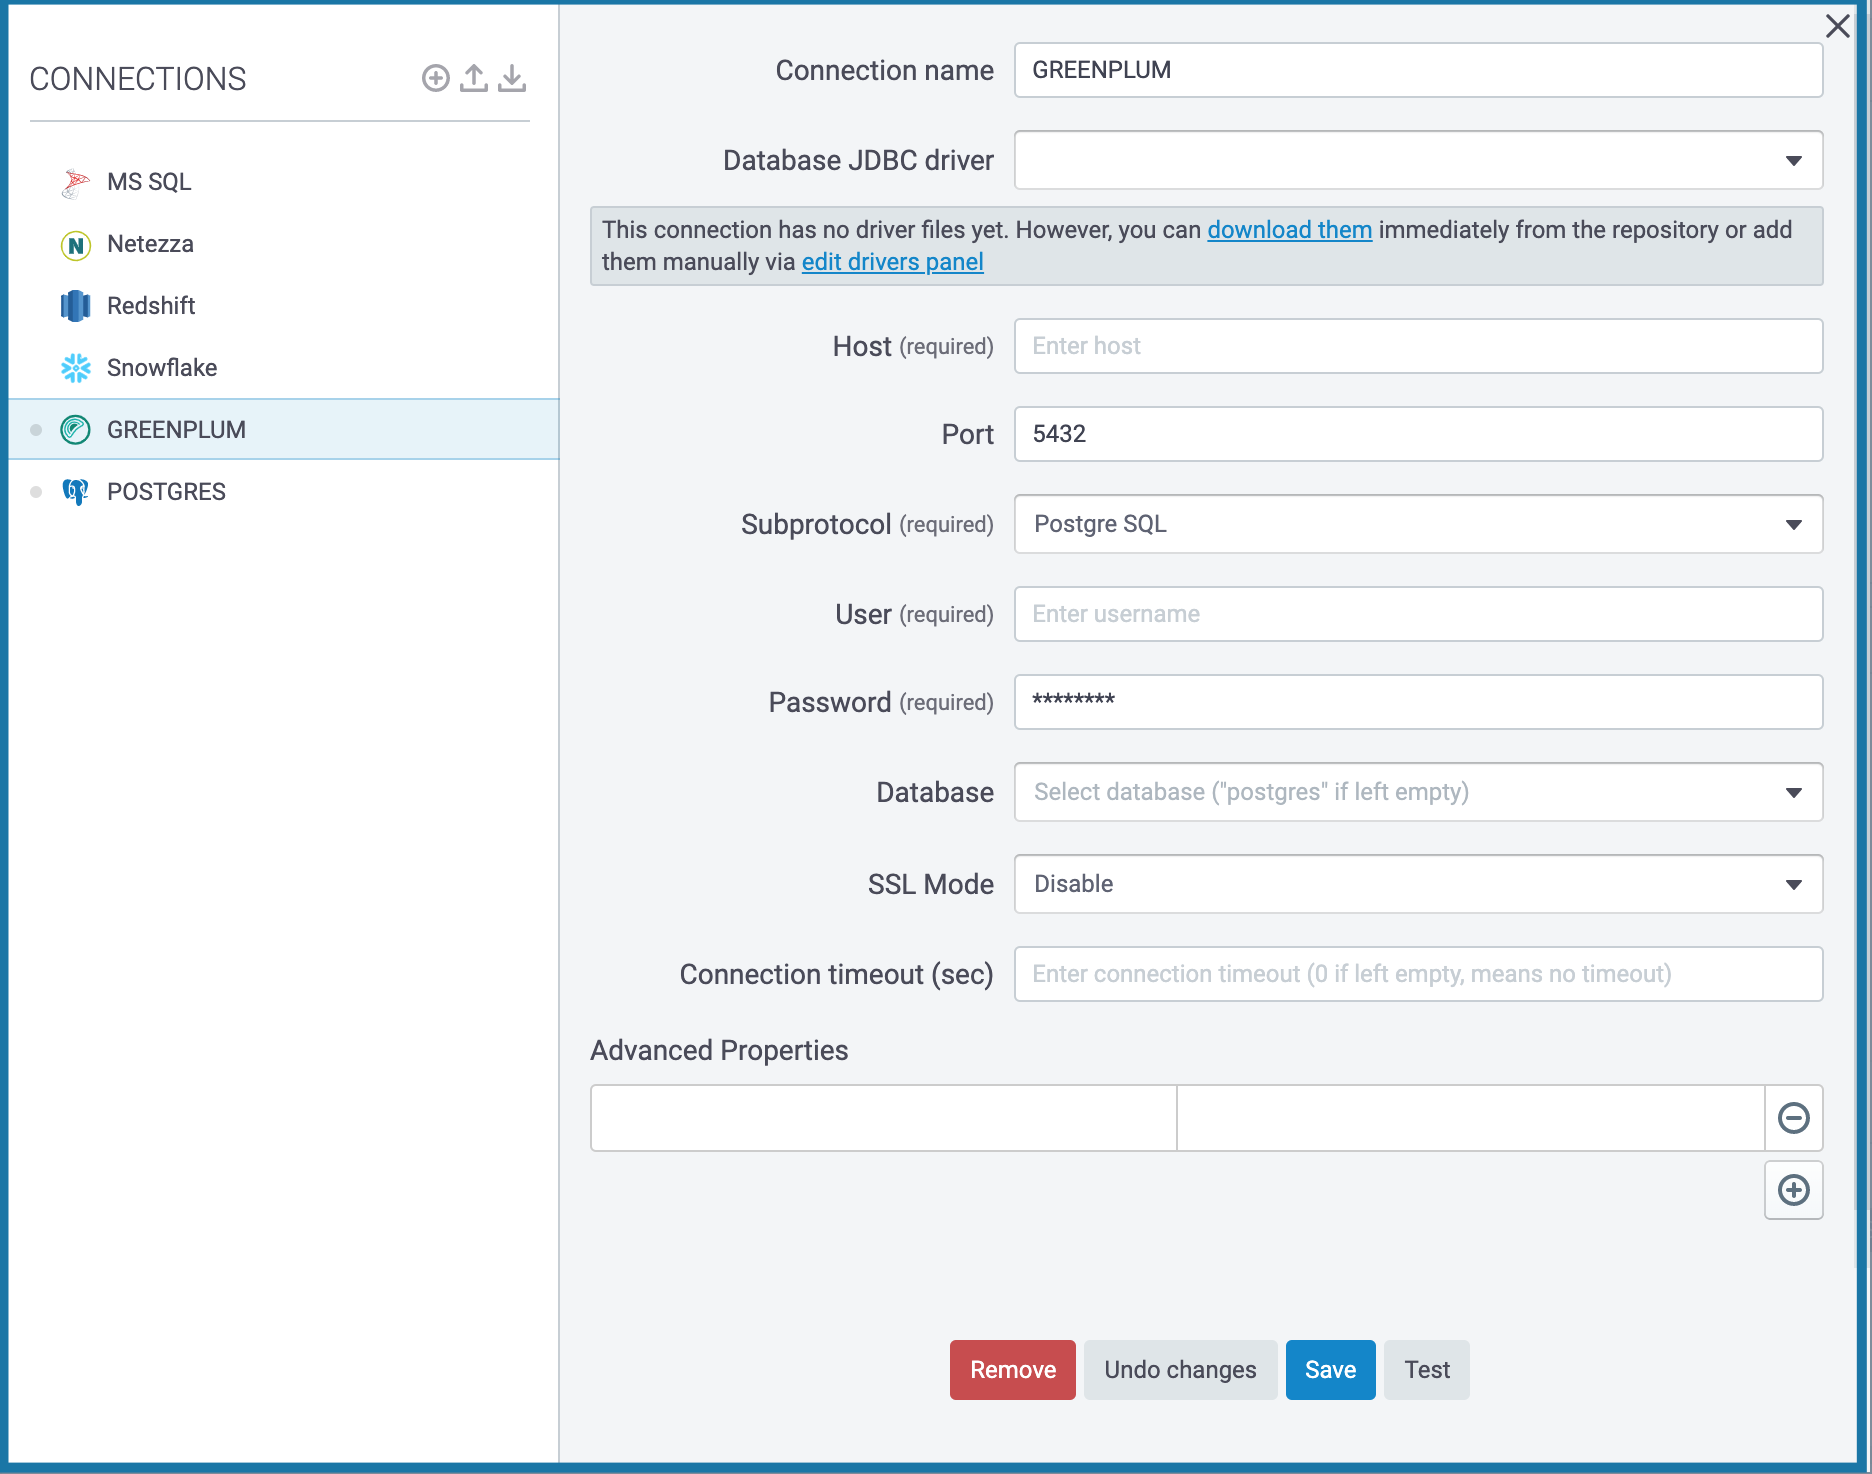
Task: Click the upload connections icon
Action: point(474,78)
